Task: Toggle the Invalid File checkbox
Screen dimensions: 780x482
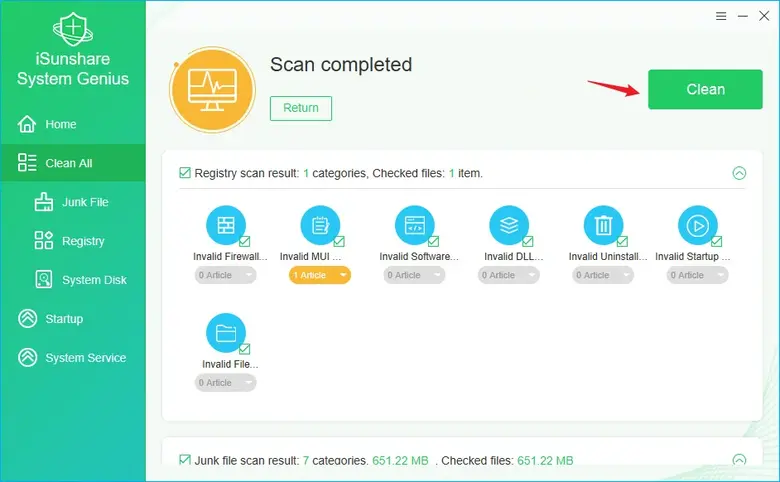Action: [x=245, y=349]
